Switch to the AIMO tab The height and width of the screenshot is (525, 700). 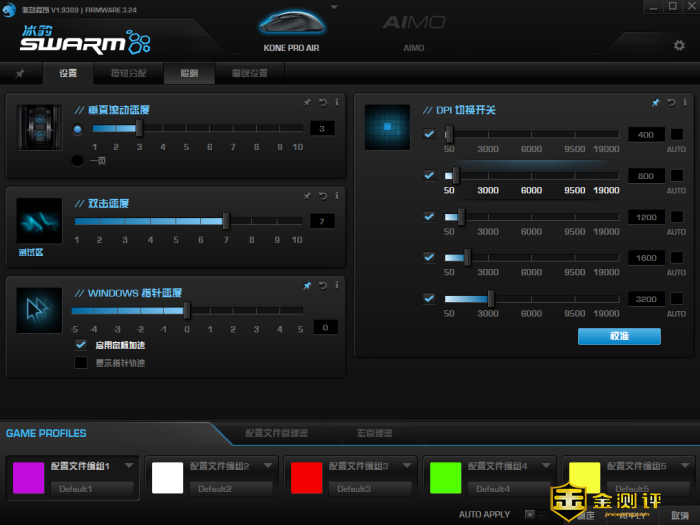click(414, 47)
